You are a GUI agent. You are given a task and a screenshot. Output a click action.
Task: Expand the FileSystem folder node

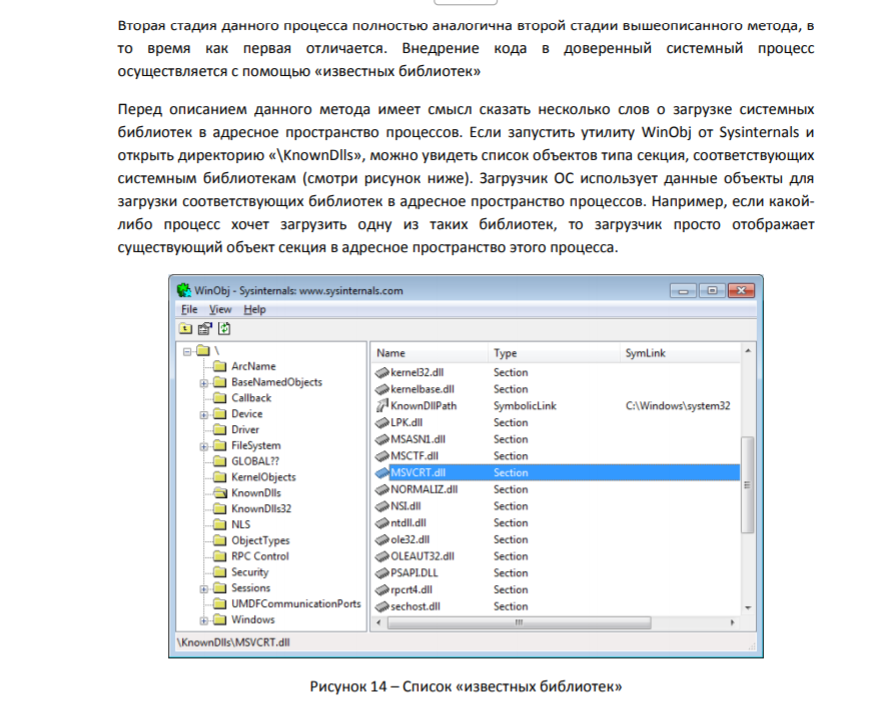pos(204,446)
